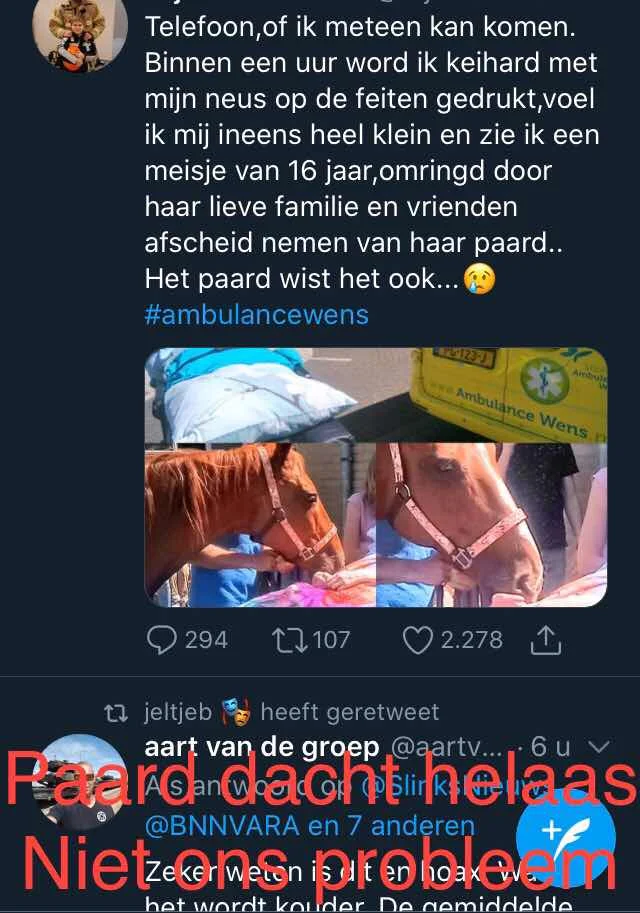Image resolution: width=640 pixels, height=913 pixels.
Task: Tap the 107 retweets count
Action: 331,640
